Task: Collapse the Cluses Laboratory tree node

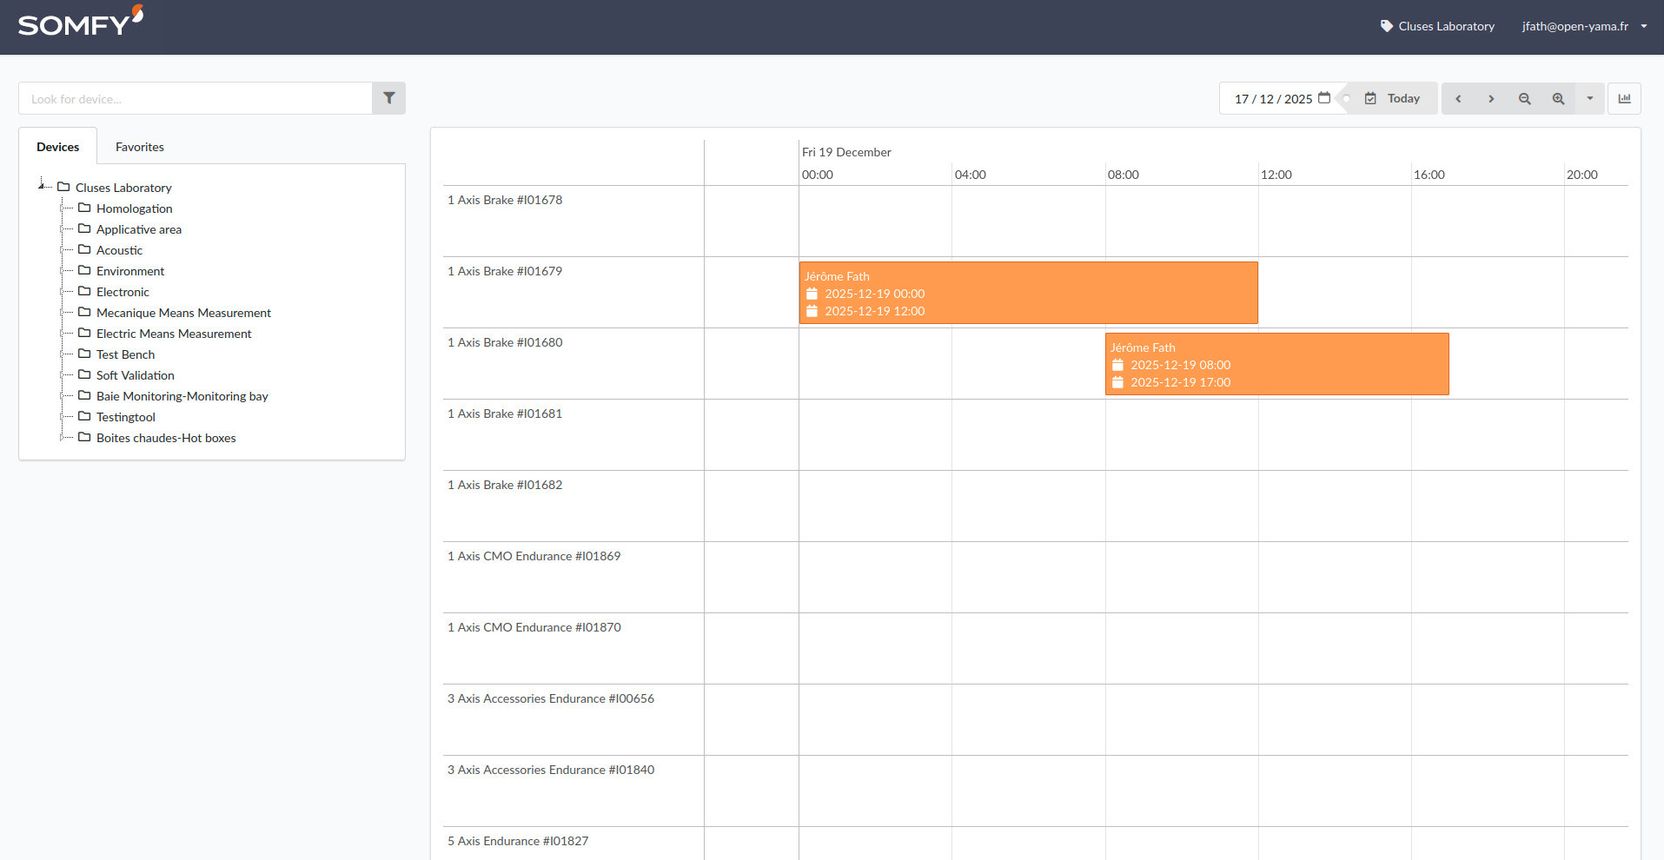Action: pos(41,185)
